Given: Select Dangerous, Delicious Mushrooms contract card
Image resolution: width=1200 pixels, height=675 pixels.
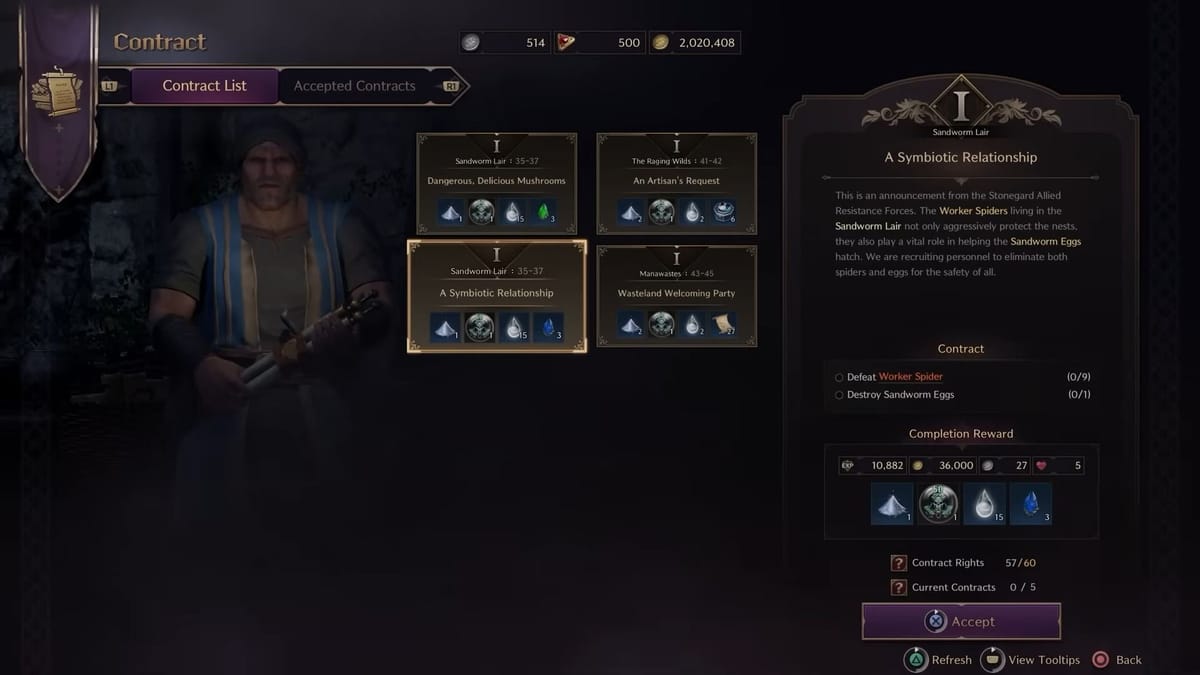Looking at the screenshot, I should [x=497, y=184].
